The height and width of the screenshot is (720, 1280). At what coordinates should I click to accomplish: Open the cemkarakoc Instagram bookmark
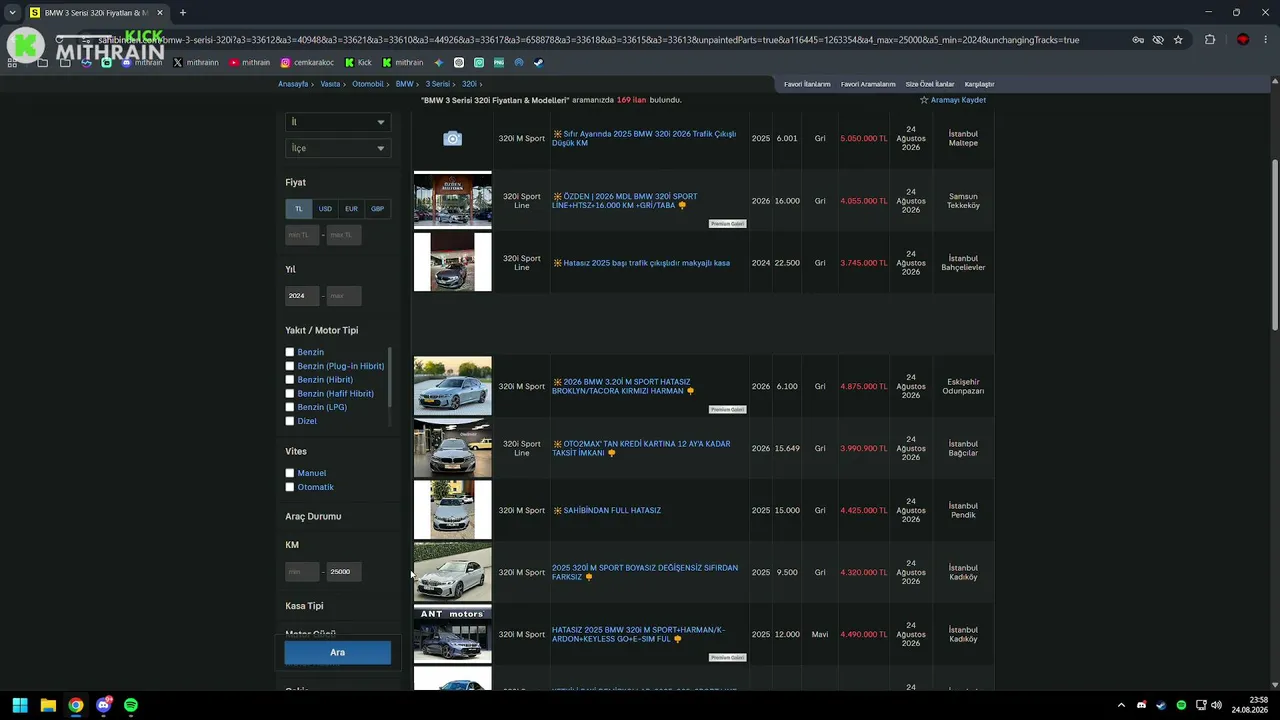tap(307, 62)
